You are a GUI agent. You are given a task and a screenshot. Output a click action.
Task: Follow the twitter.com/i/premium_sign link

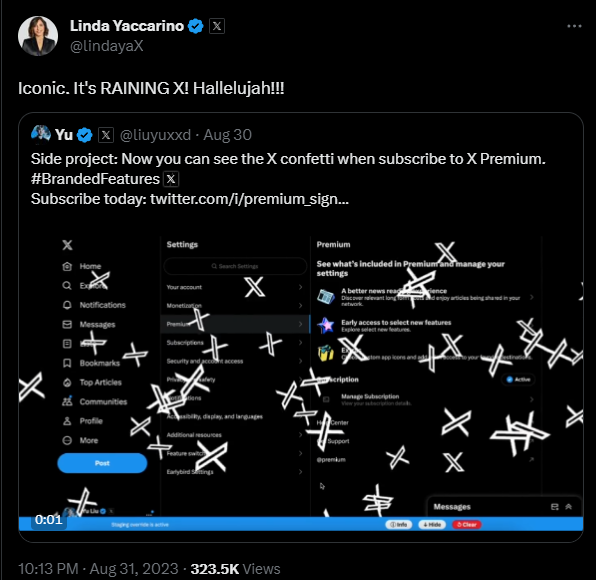249,199
